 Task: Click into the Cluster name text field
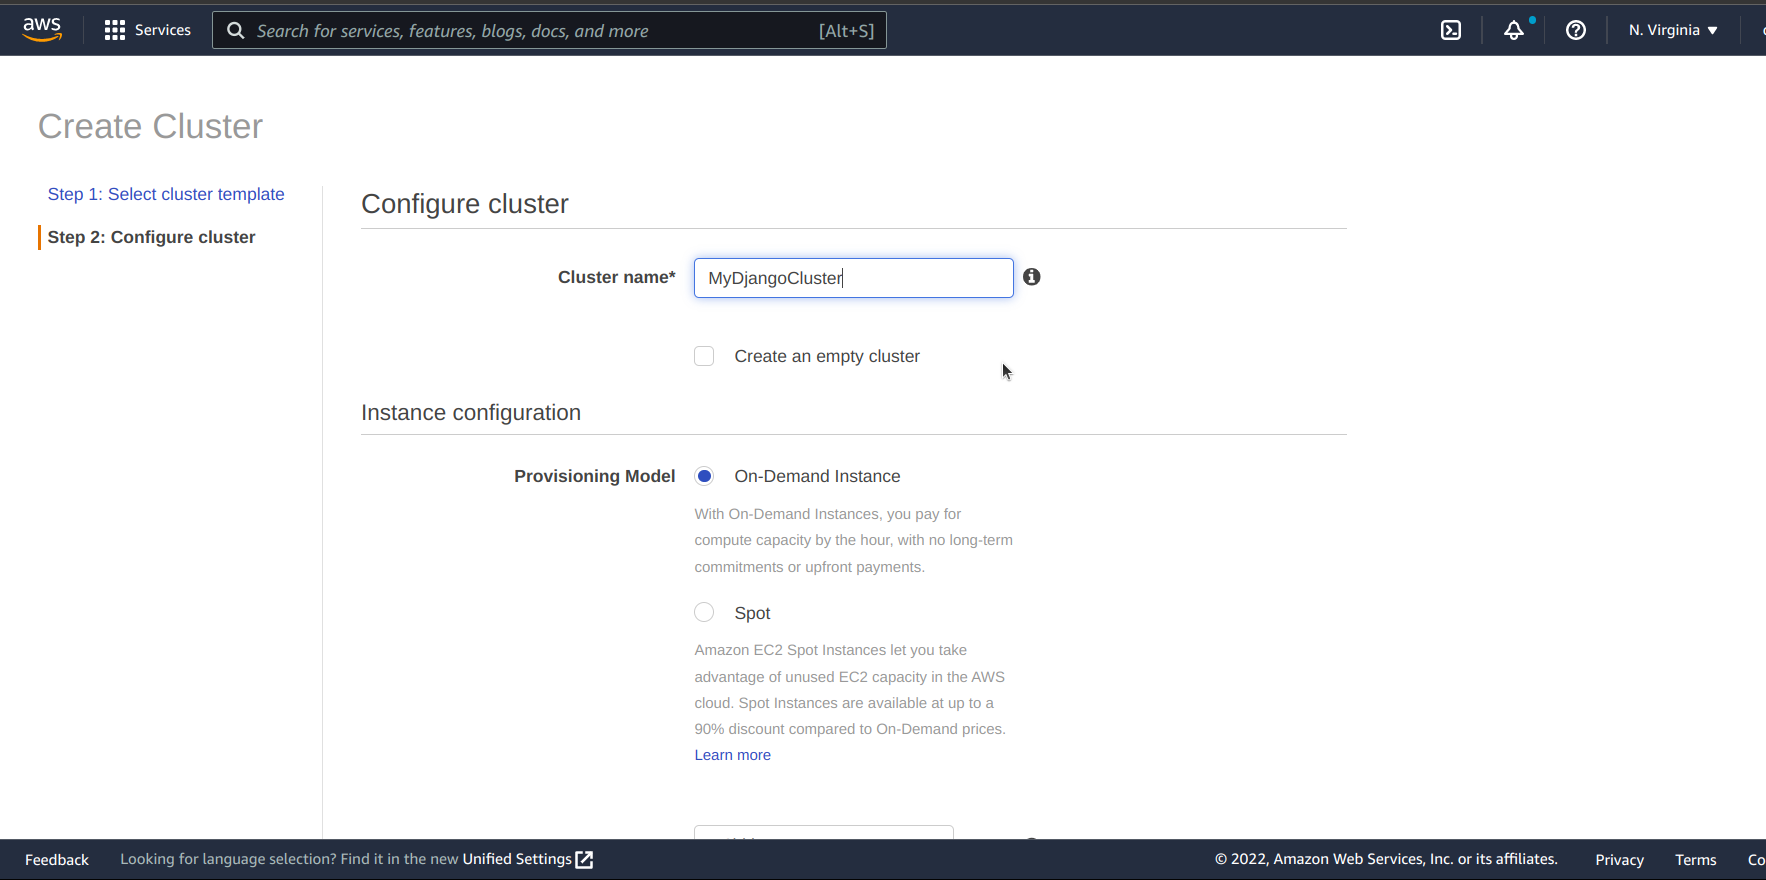pyautogui.click(x=853, y=278)
